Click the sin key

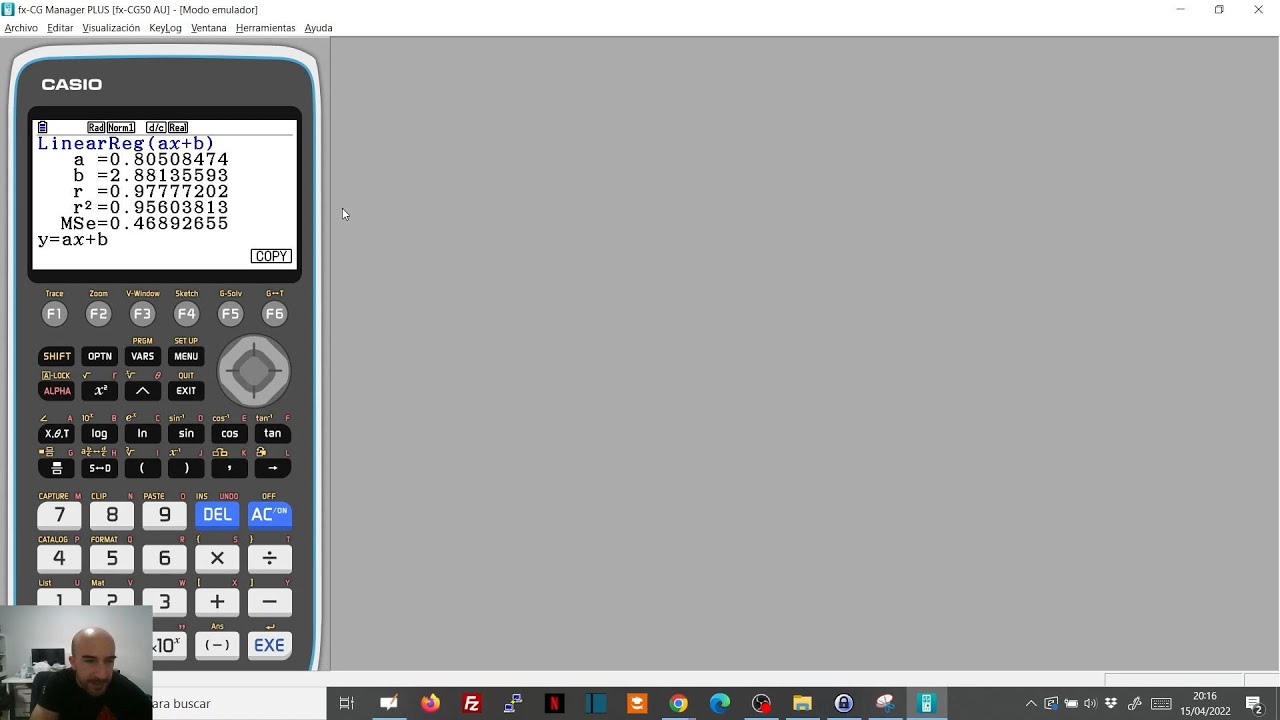click(186, 433)
